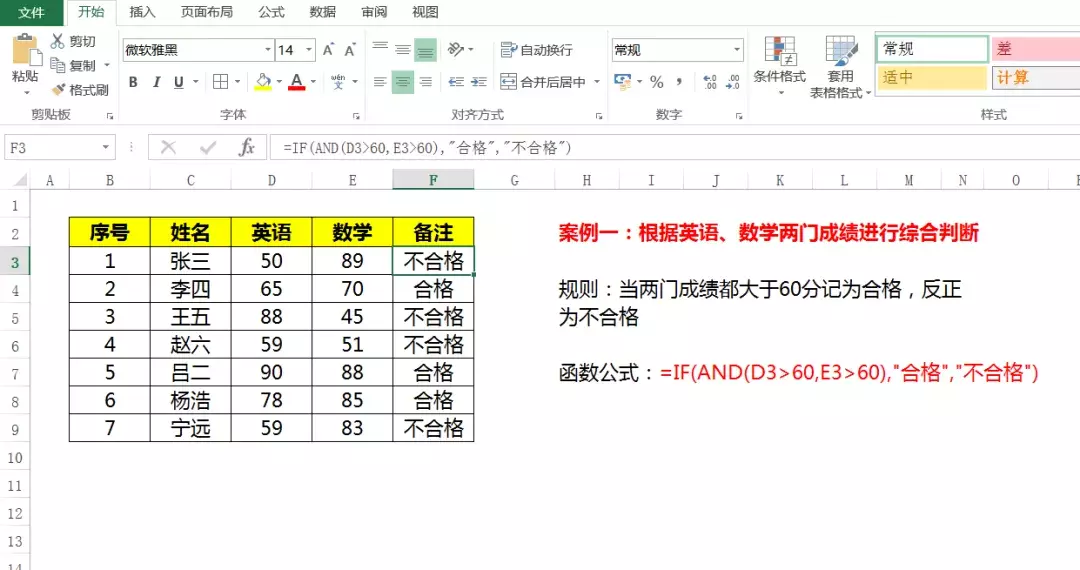This screenshot has width=1080, height=570.
Task: Toggle center horizontal alignment
Action: pyautogui.click(x=403, y=82)
